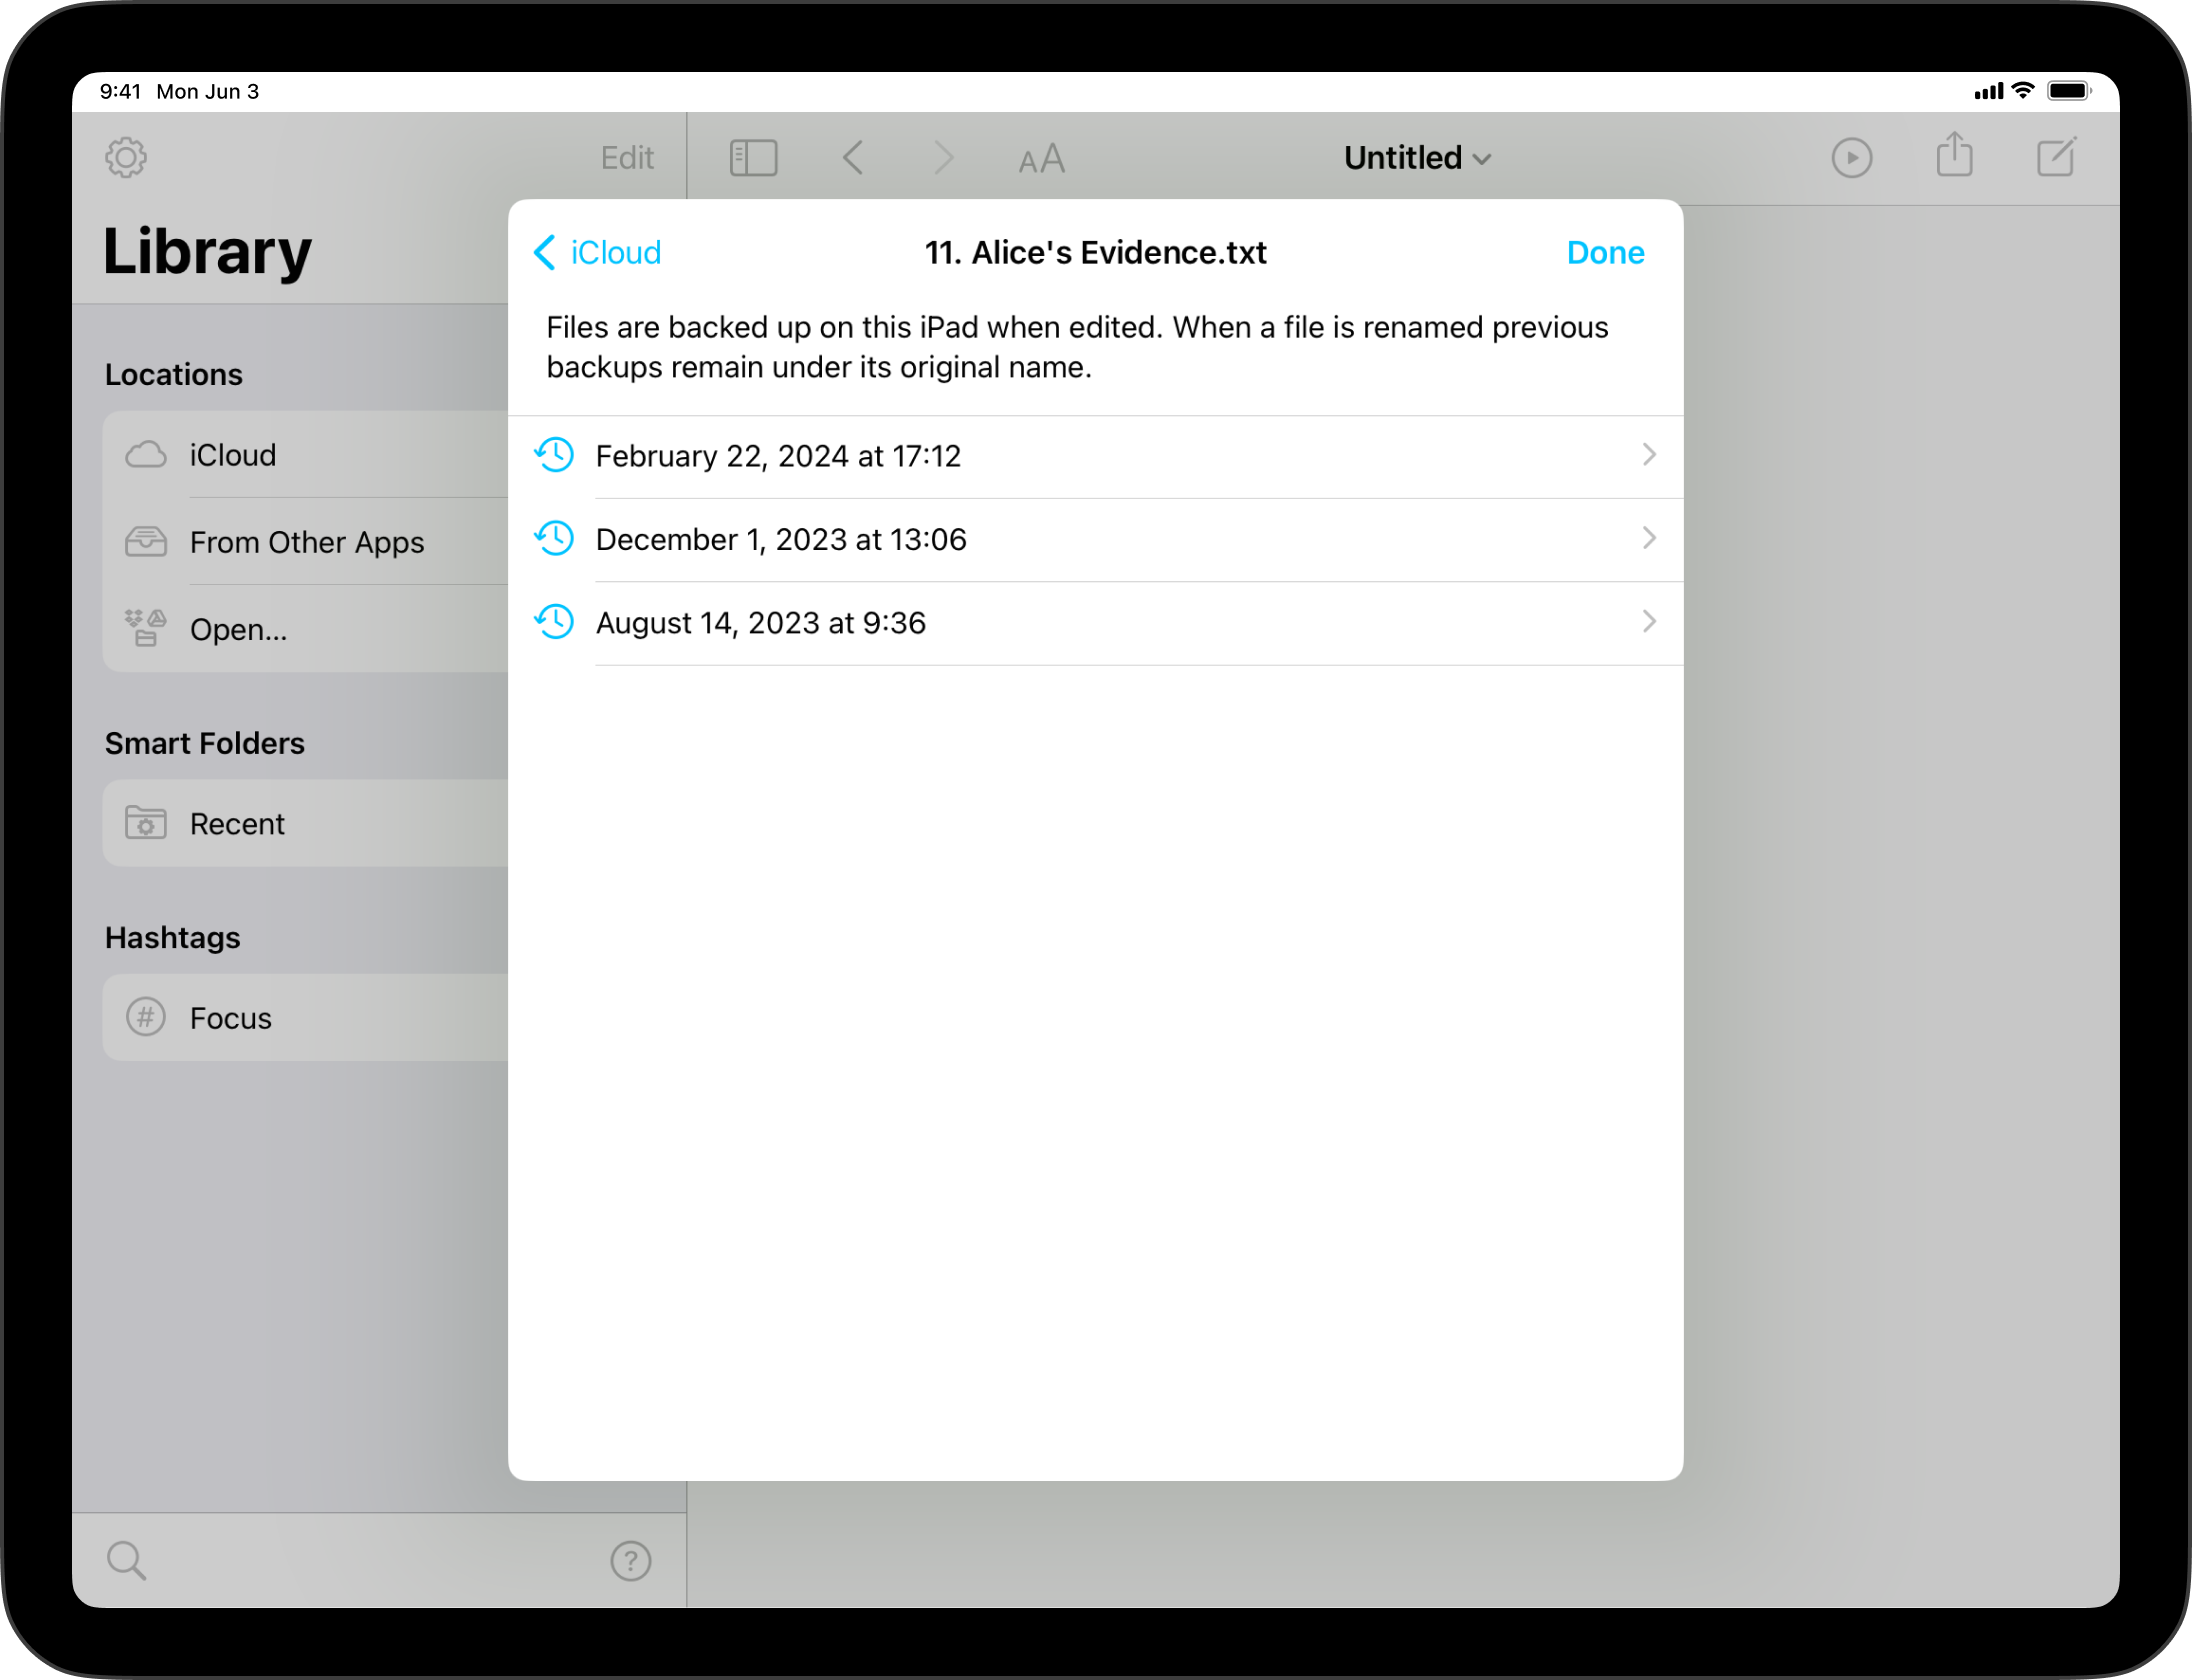
Task: Open the Focus hashtag
Action: pyautogui.click(x=231, y=1018)
